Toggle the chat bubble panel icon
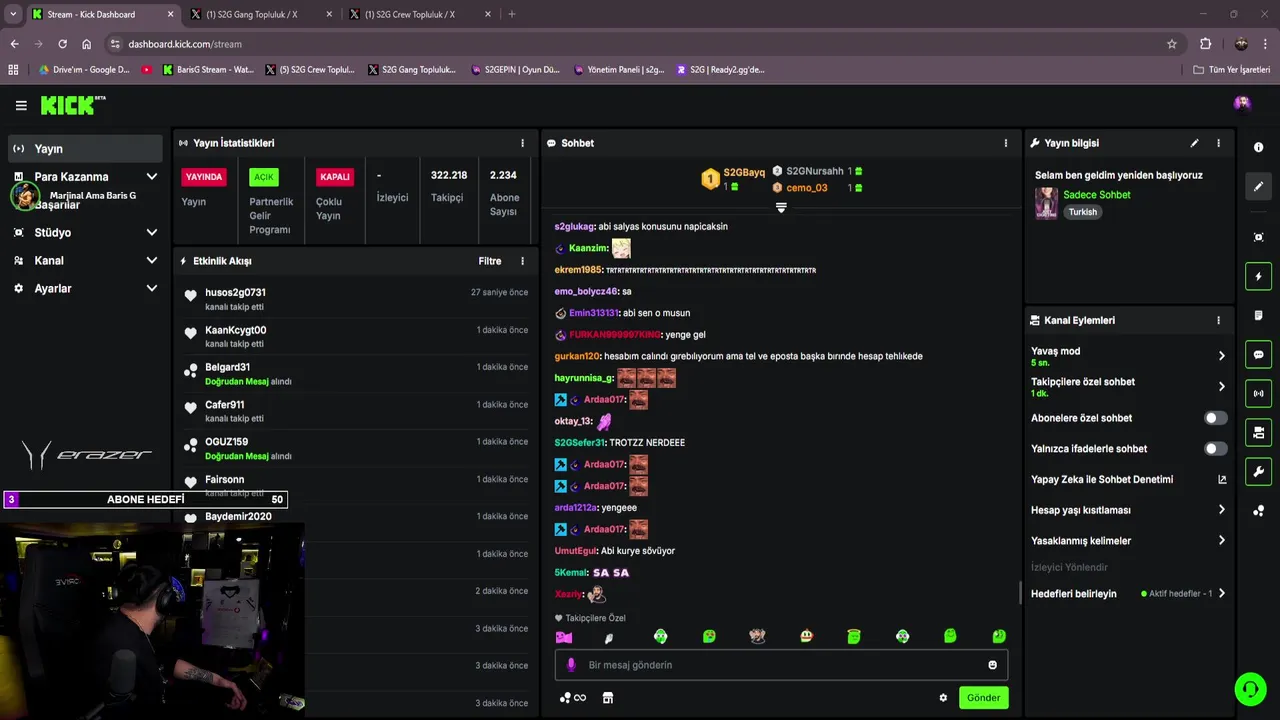The height and width of the screenshot is (720, 1280). pos(1258,354)
